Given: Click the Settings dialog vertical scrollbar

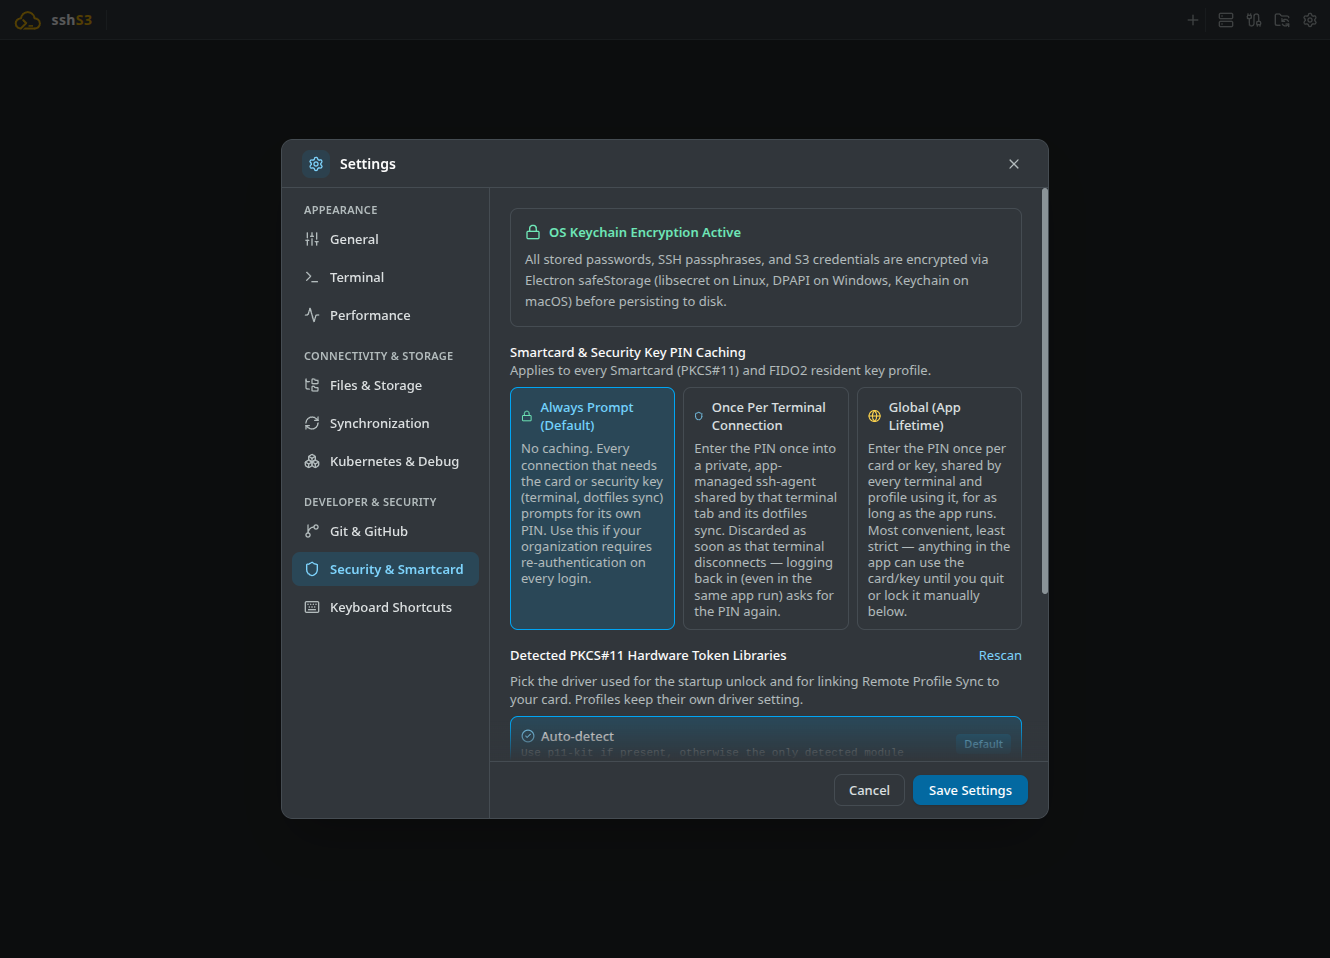Looking at the screenshot, I should pyautogui.click(x=1045, y=391).
